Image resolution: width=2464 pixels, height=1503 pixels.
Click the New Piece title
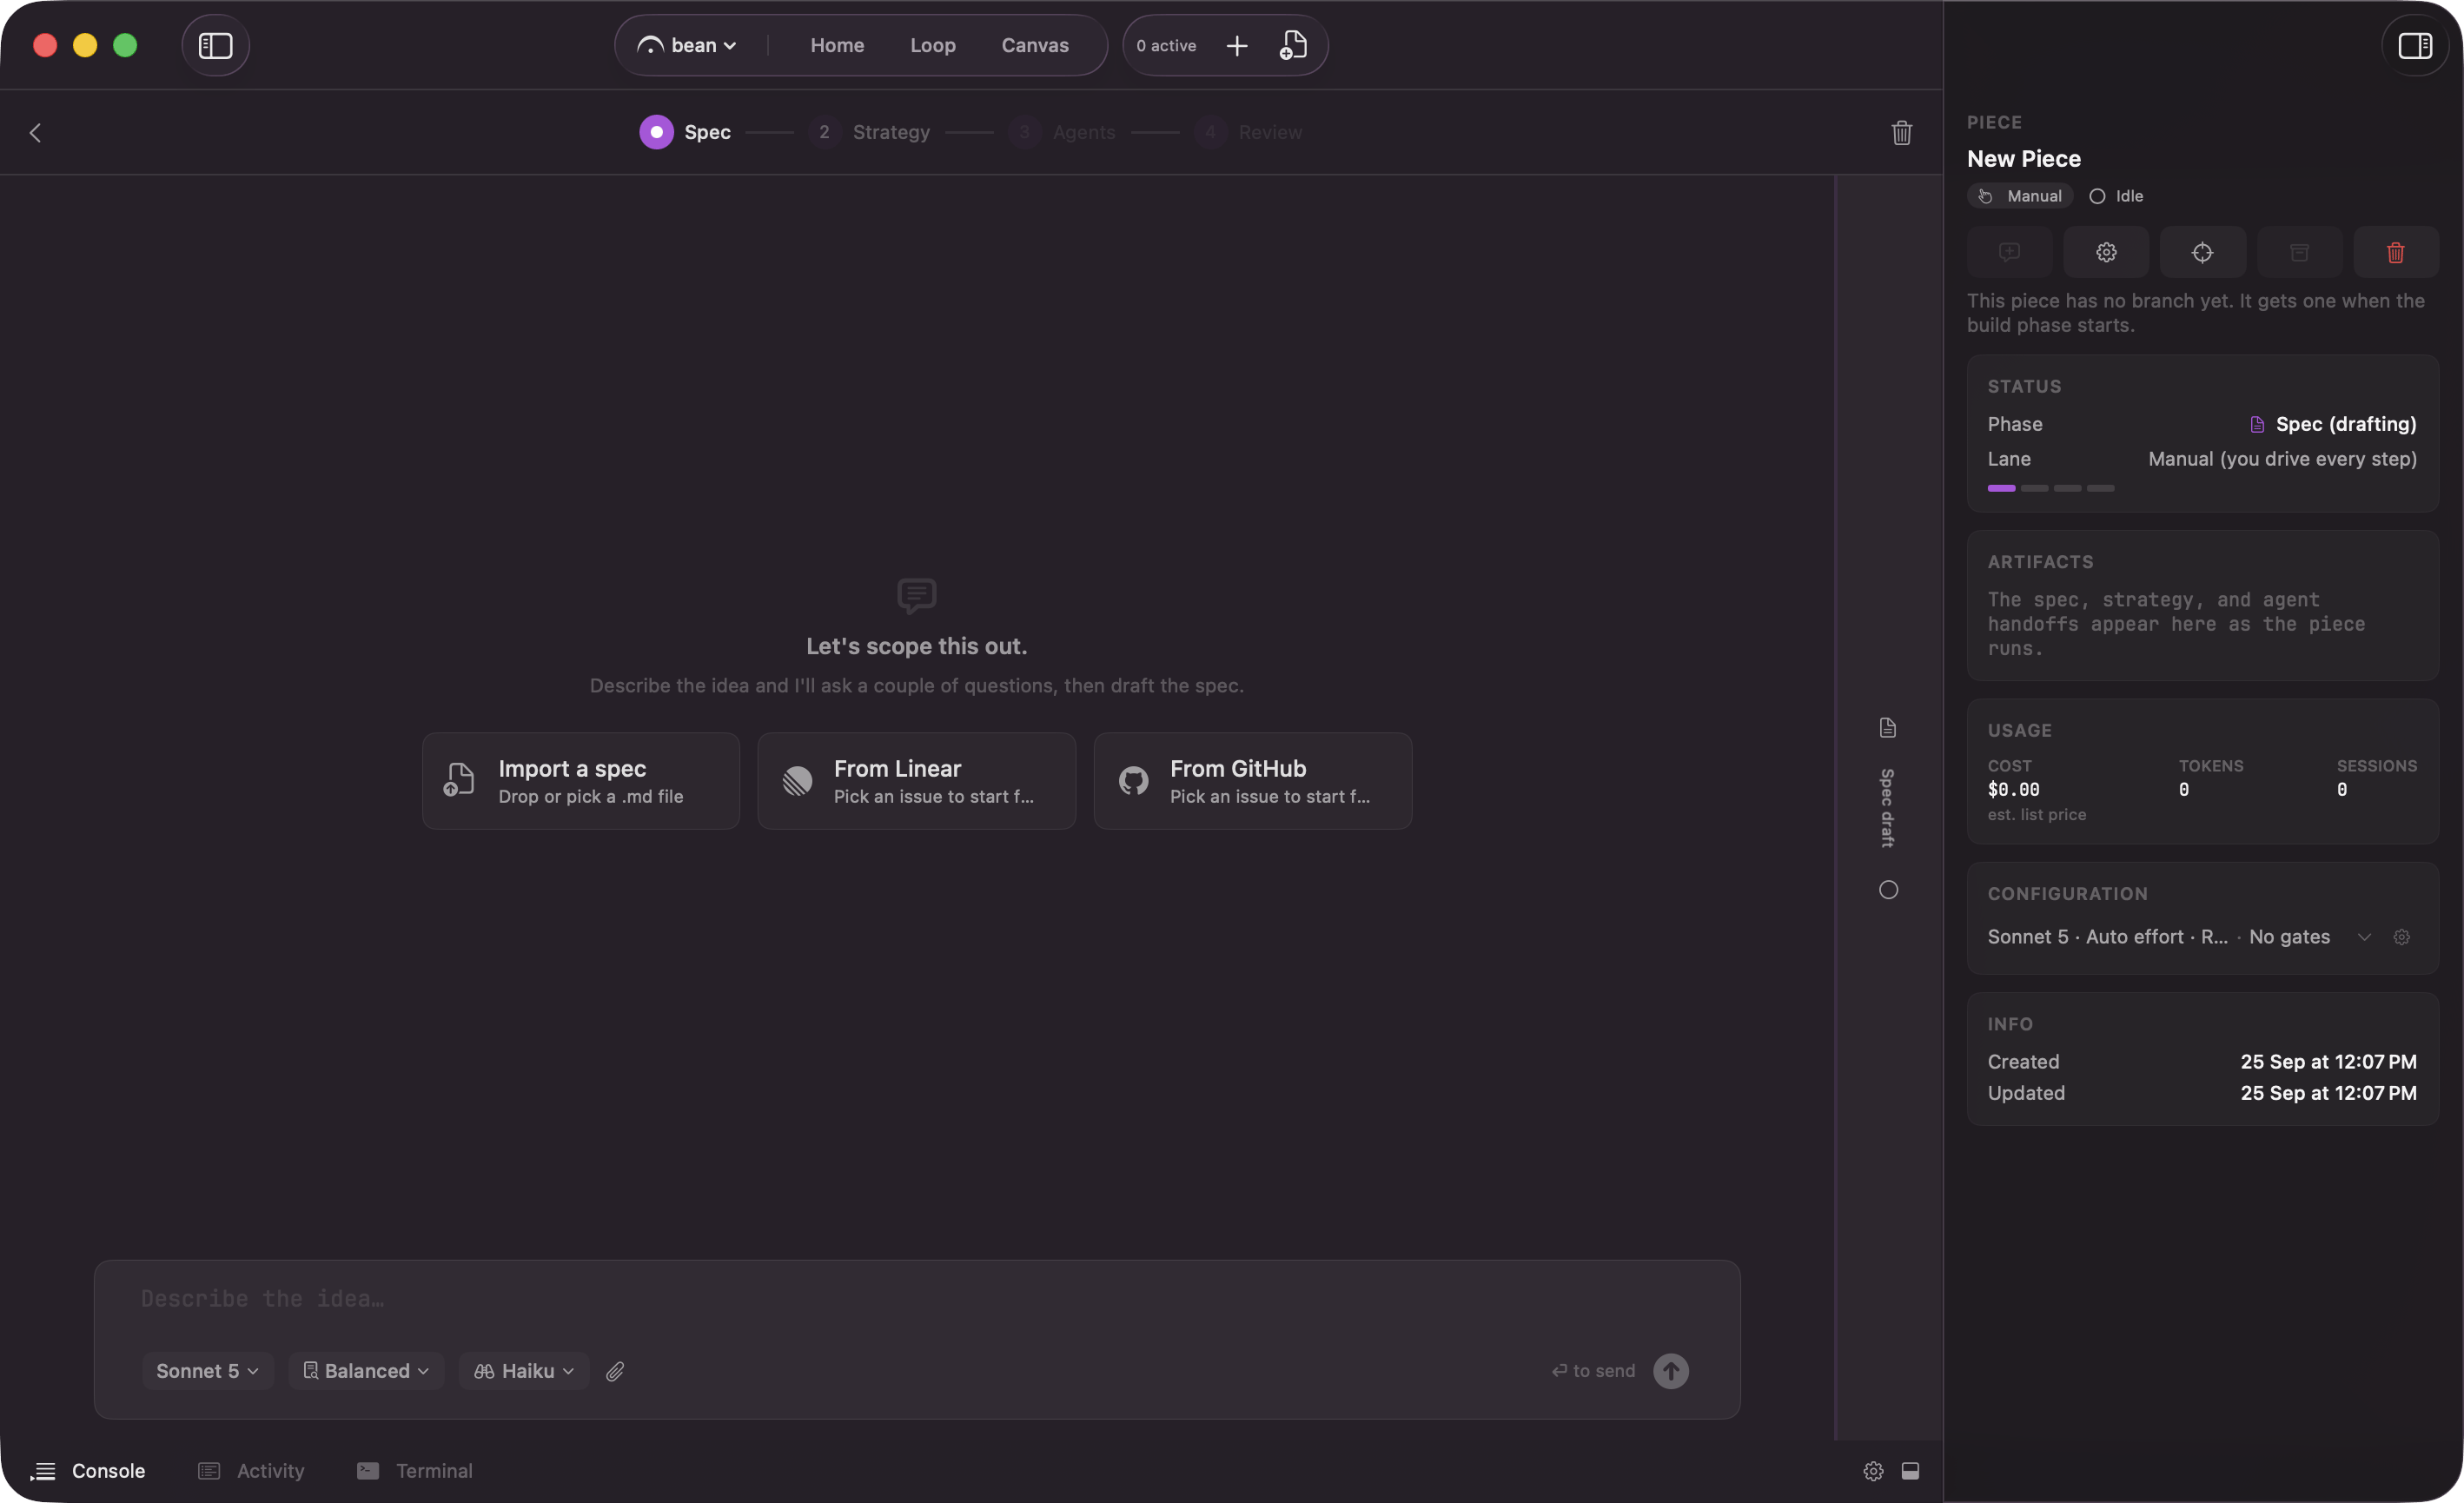pos(2023,158)
